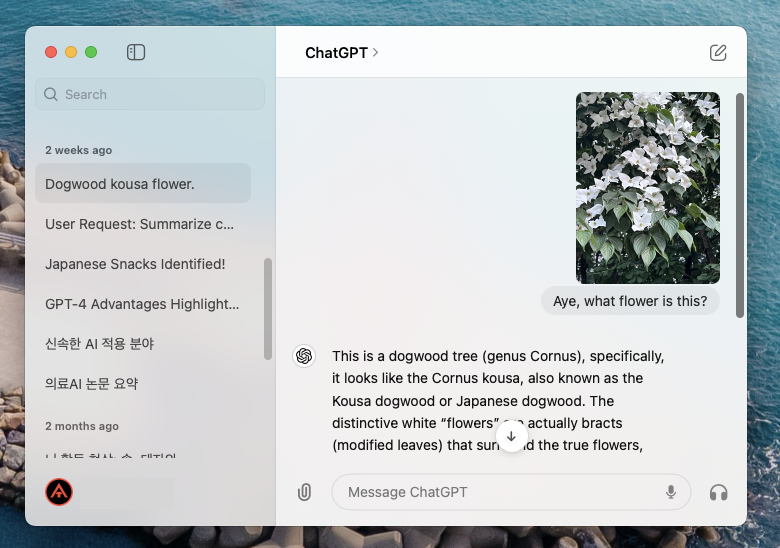Start voice mode with headphones icon
The image size is (780, 548).
click(x=718, y=493)
